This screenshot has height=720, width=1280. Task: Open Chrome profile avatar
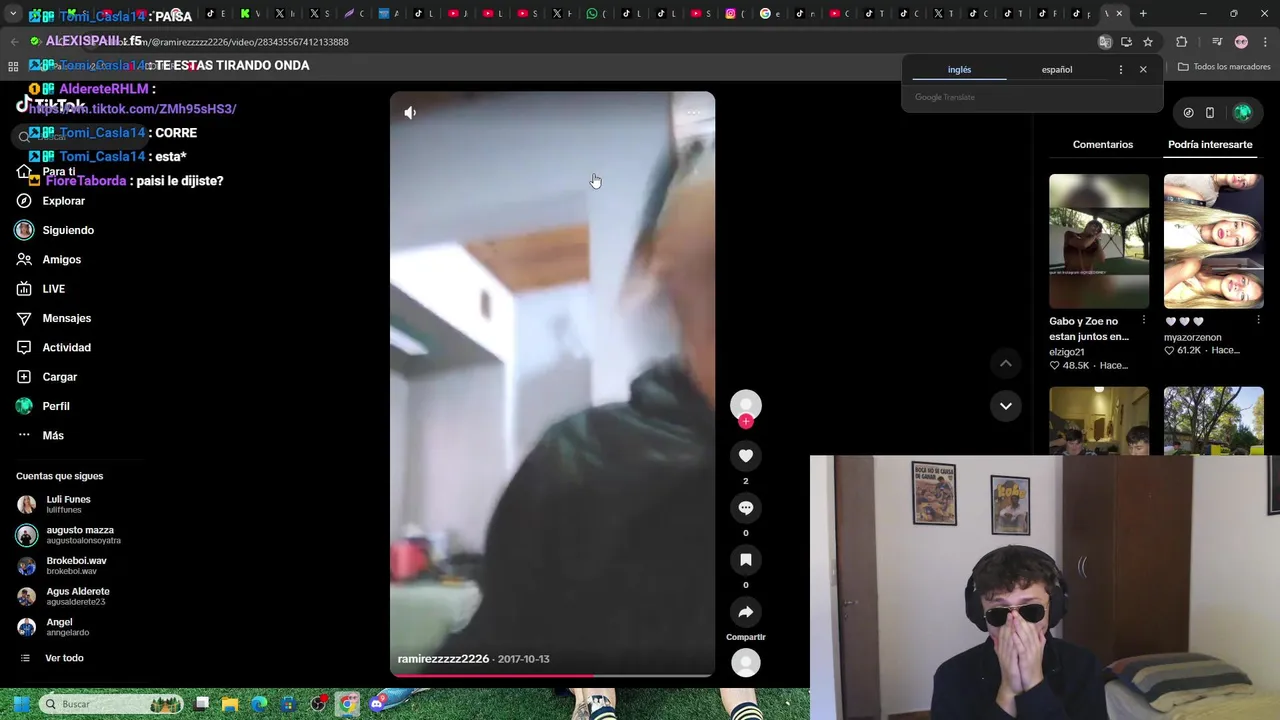1241,42
